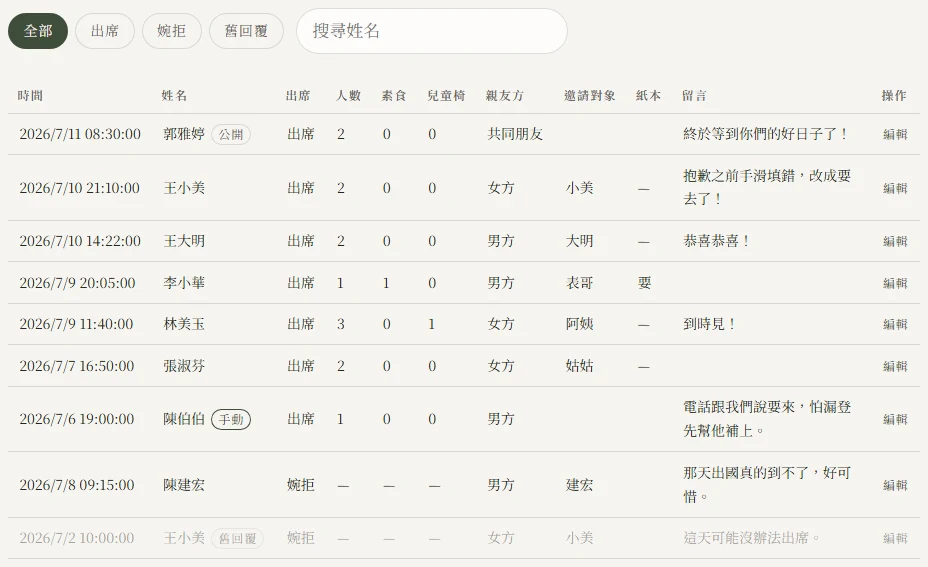Click timestamp 2026/7/11 08:30:00
Image resolution: width=928 pixels, height=567 pixels.
tap(80, 134)
